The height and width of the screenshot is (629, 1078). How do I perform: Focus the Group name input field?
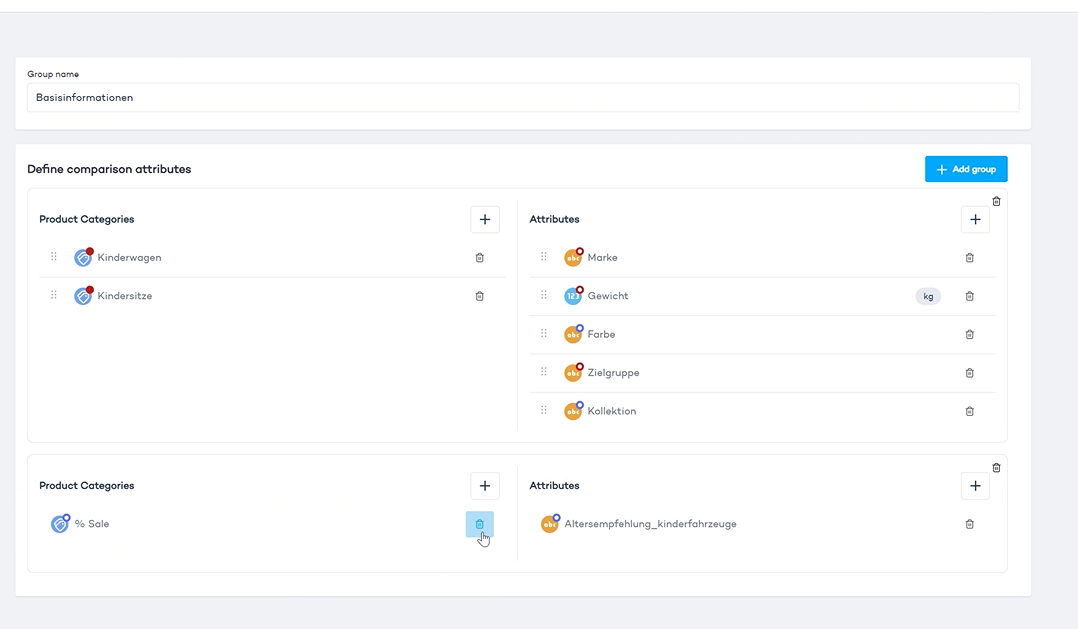(522, 98)
